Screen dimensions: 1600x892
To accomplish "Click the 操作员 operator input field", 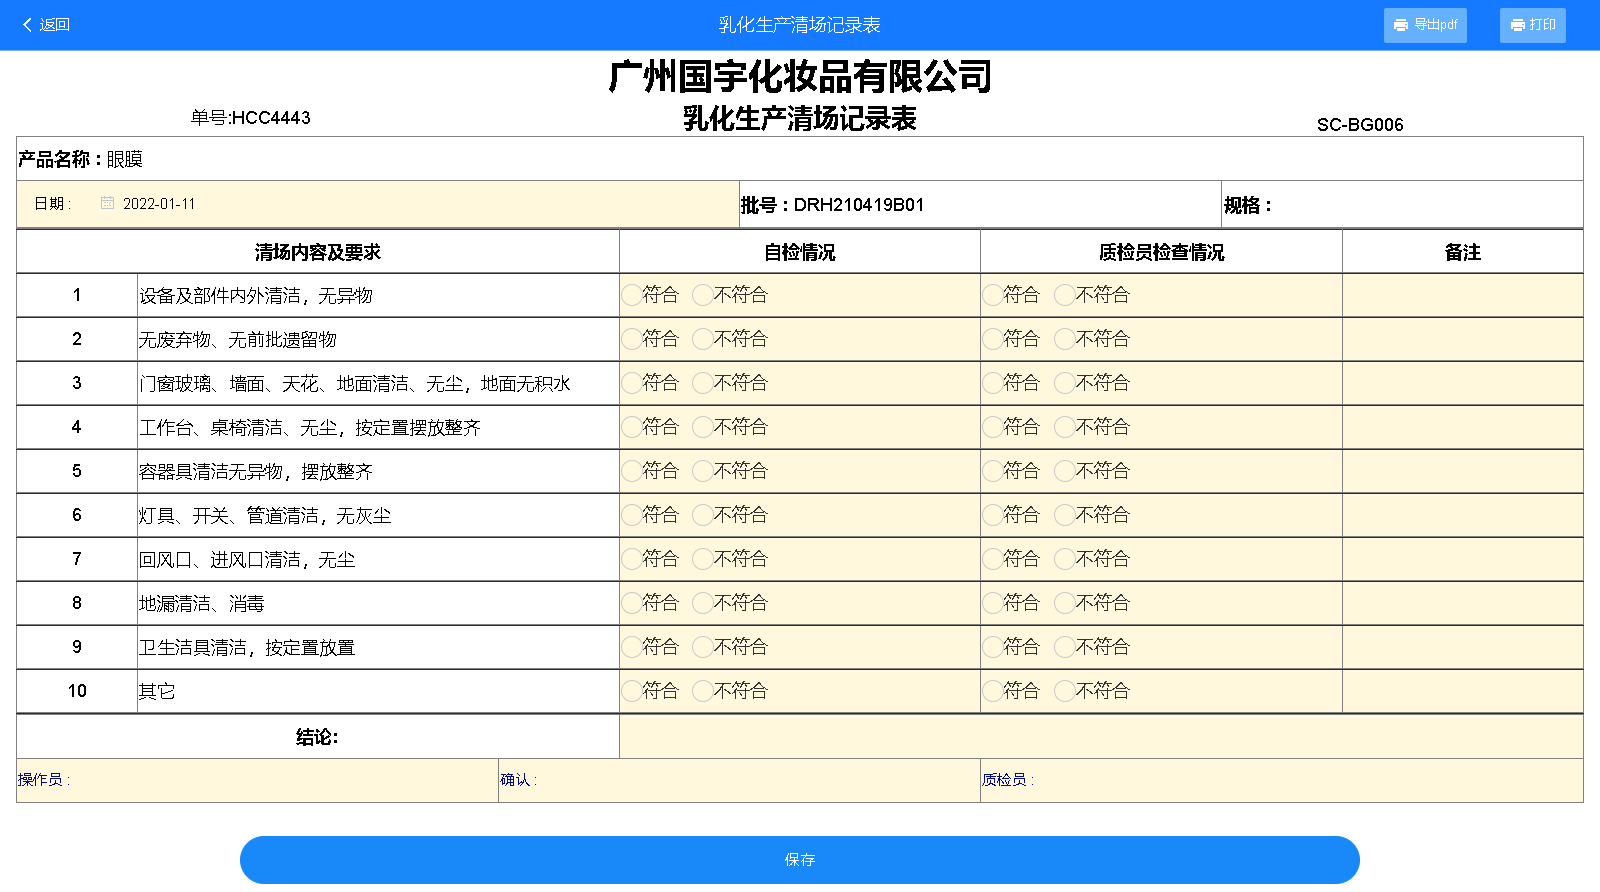I will tap(280, 780).
